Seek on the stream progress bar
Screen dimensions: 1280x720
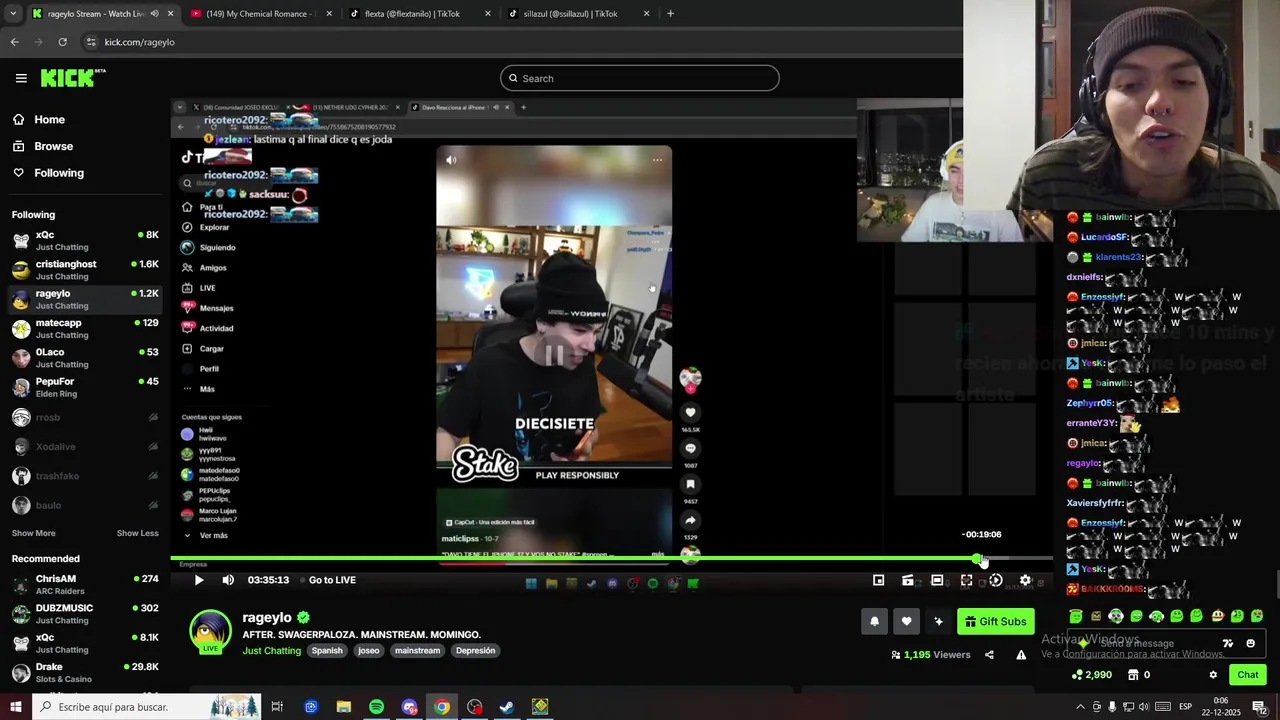coord(611,558)
